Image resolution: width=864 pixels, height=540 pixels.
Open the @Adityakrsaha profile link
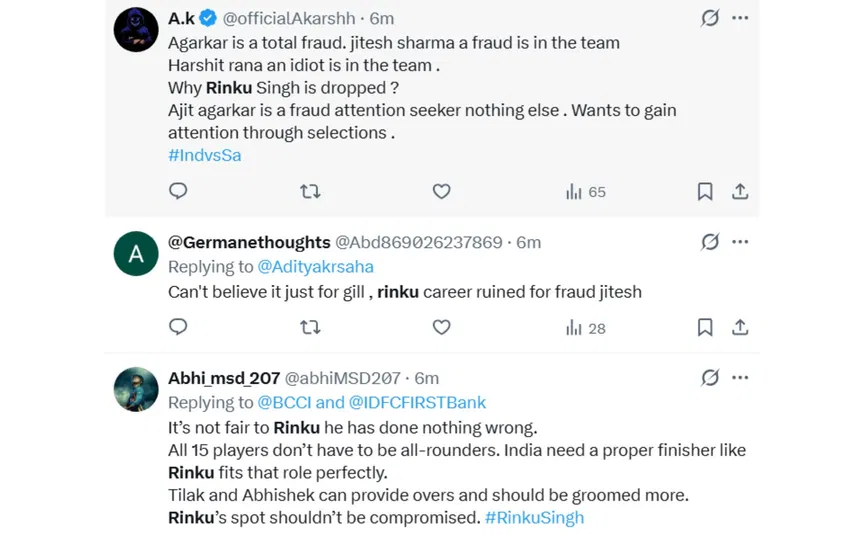[x=315, y=267]
